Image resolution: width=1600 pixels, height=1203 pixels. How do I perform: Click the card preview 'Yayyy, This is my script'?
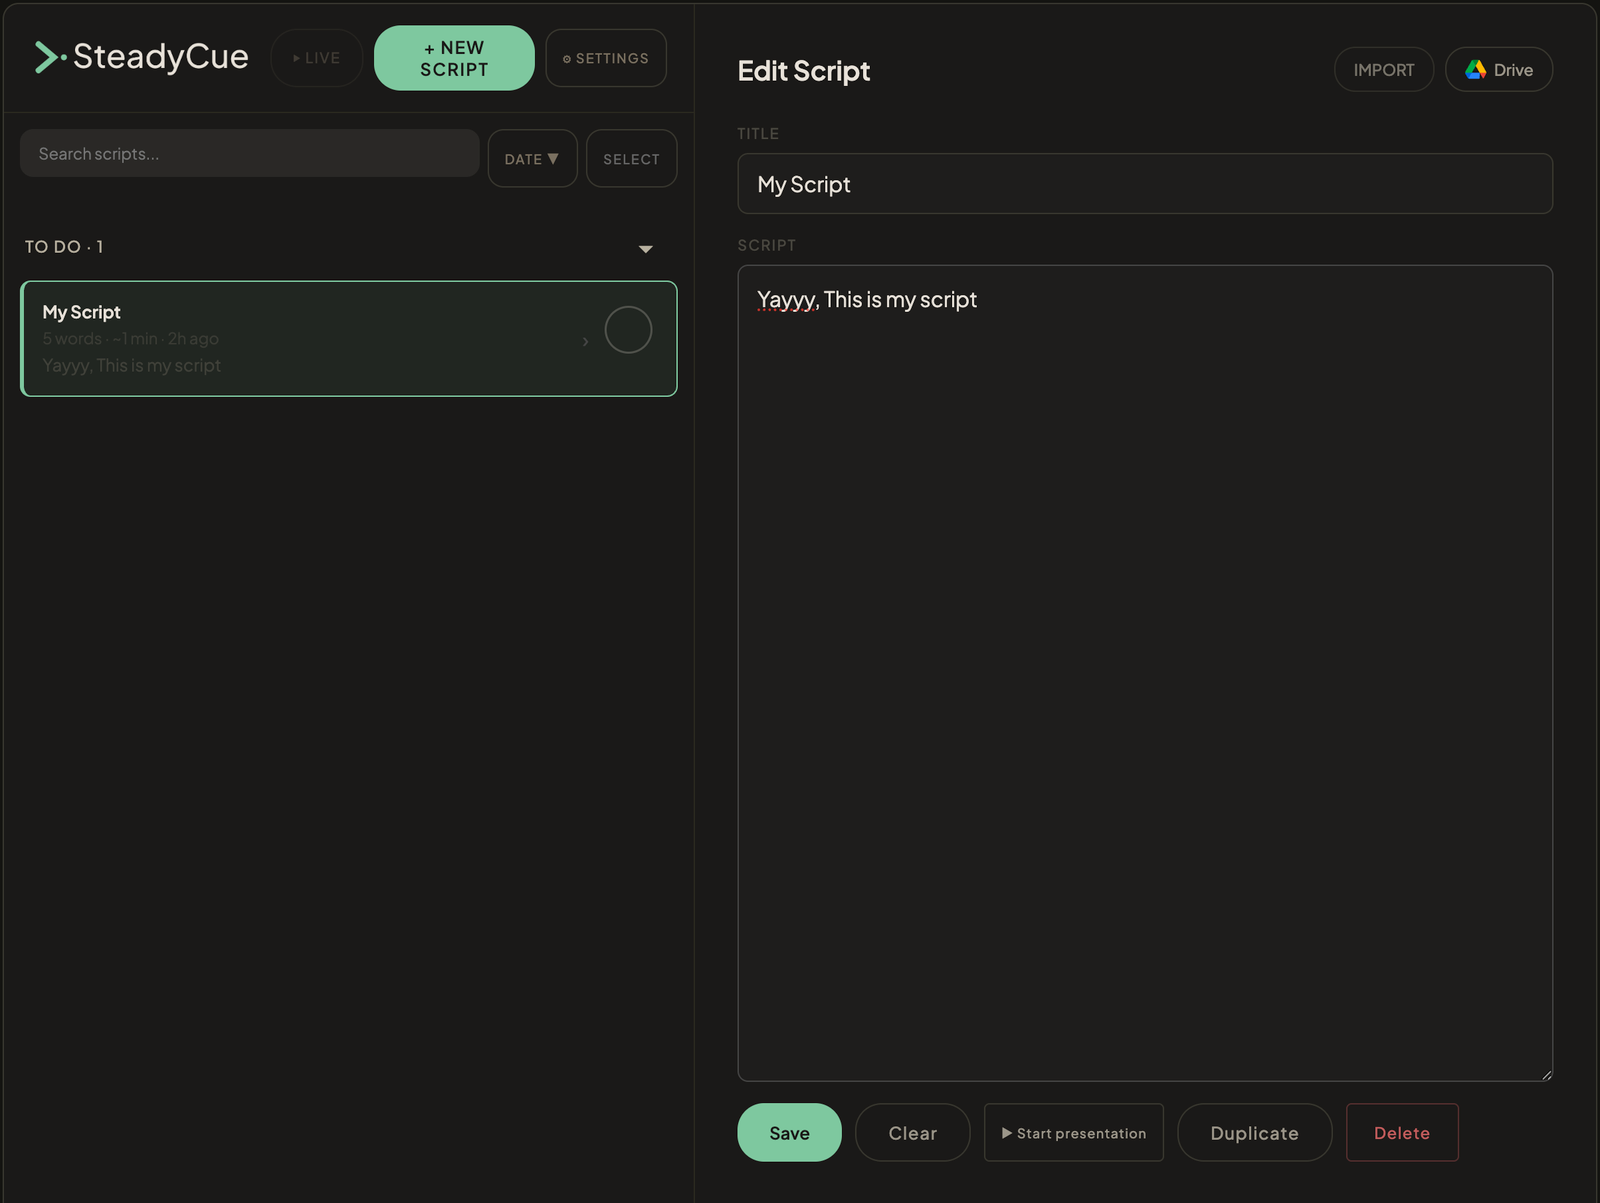[x=132, y=366]
